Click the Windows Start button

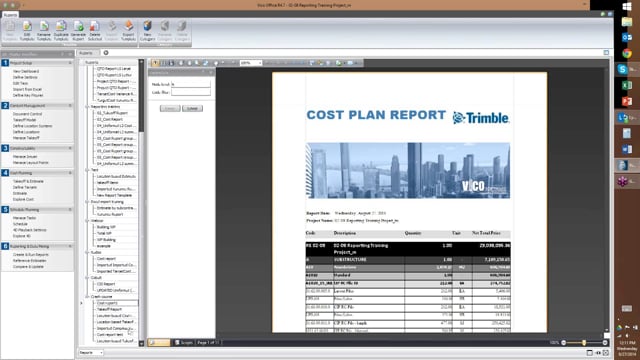pyautogui.click(x=627, y=7)
